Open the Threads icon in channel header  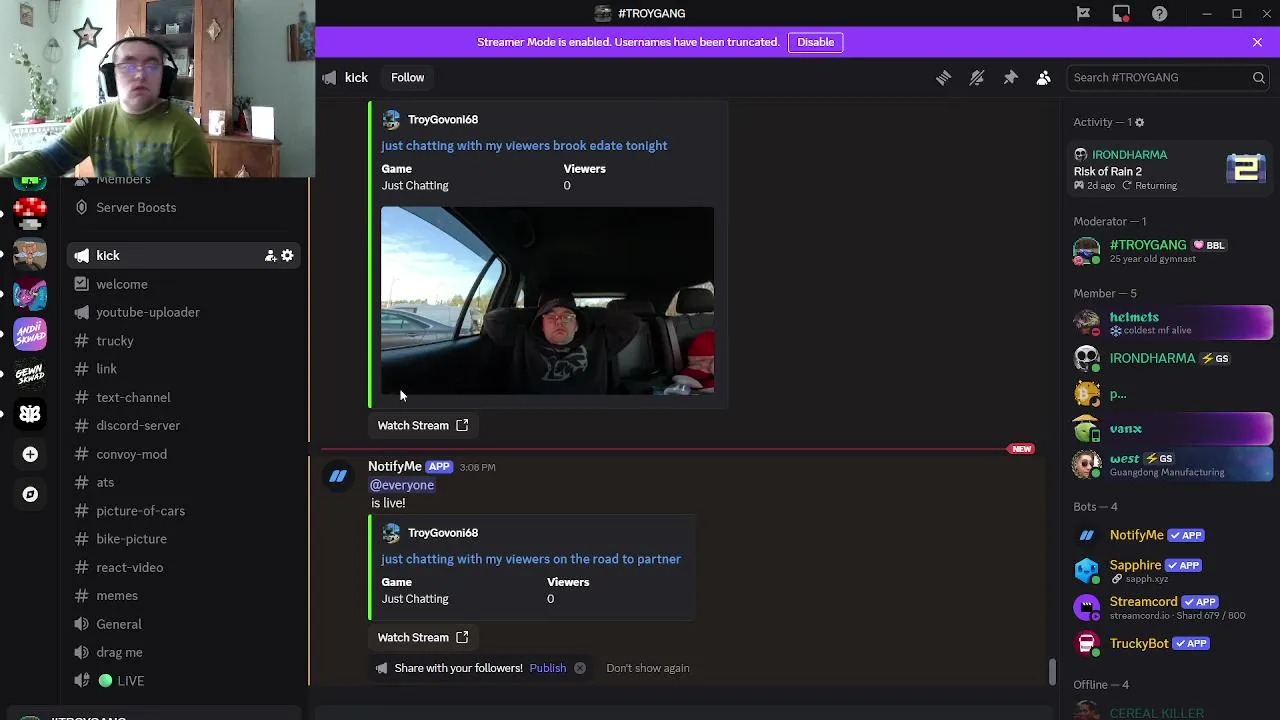(x=943, y=77)
